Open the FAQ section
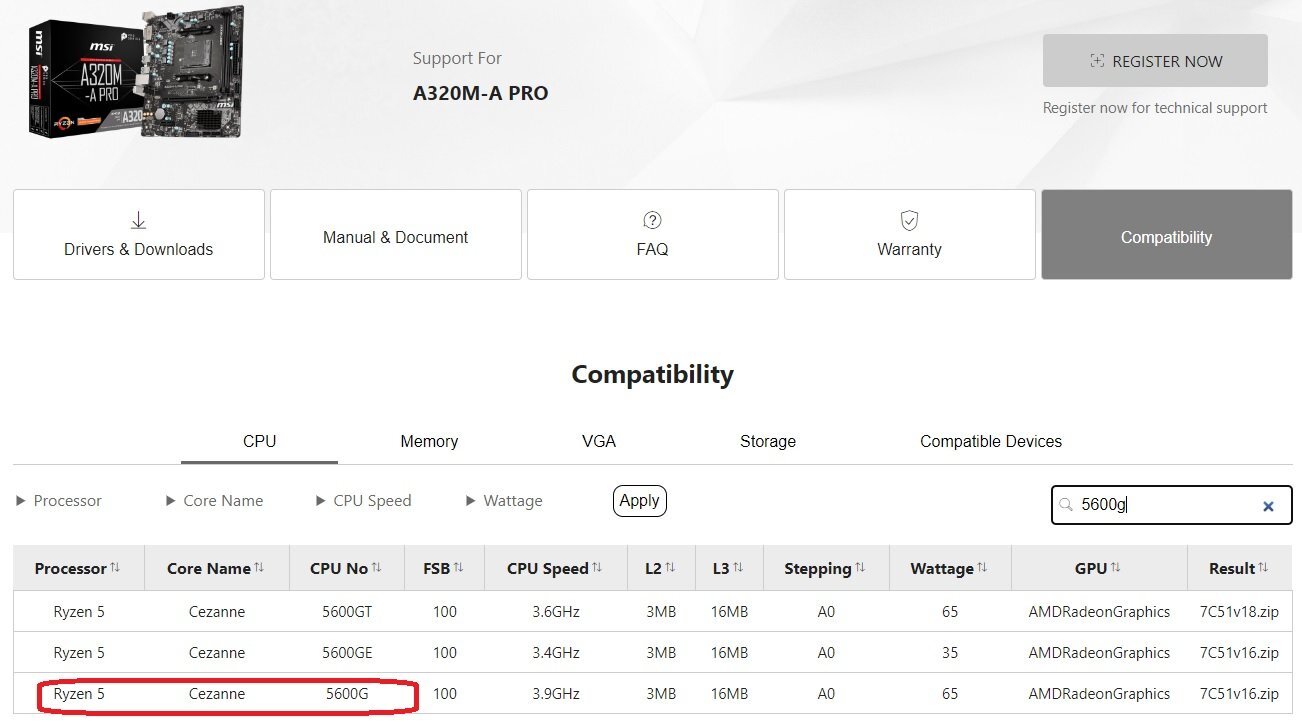The image size is (1302, 723). tap(653, 235)
